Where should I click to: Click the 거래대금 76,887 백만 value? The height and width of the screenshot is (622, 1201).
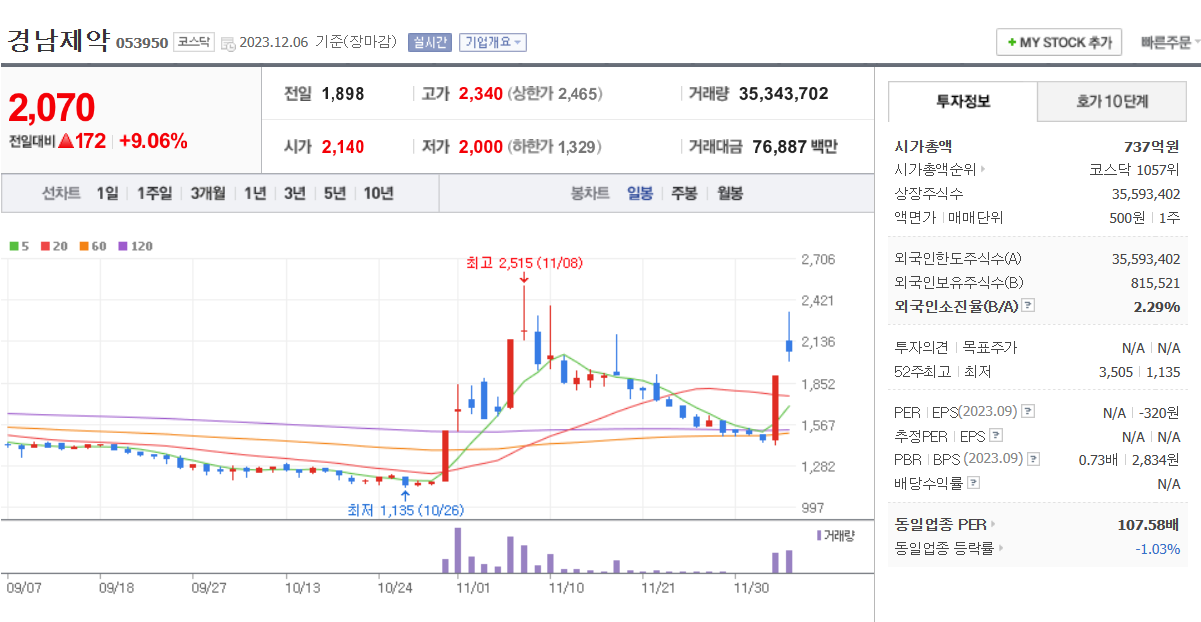pos(795,147)
